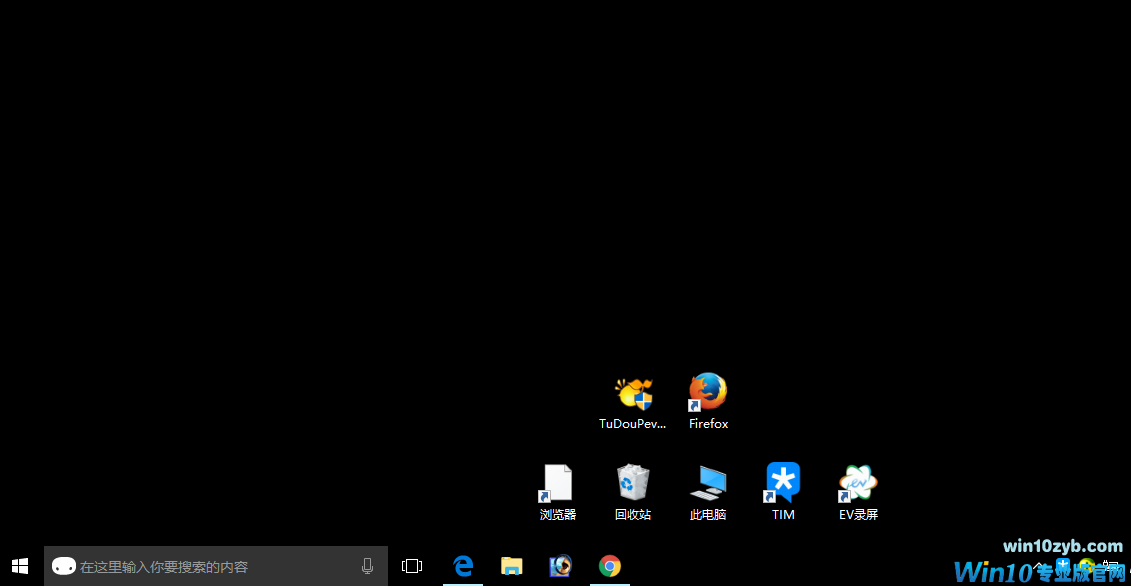Open File Explorer from the taskbar
Screen dimensions: 1131x586
click(x=512, y=566)
